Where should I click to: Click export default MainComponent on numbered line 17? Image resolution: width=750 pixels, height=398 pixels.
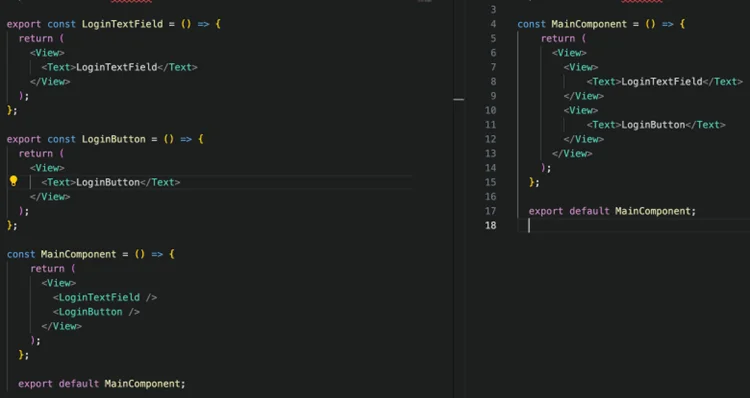(612, 211)
